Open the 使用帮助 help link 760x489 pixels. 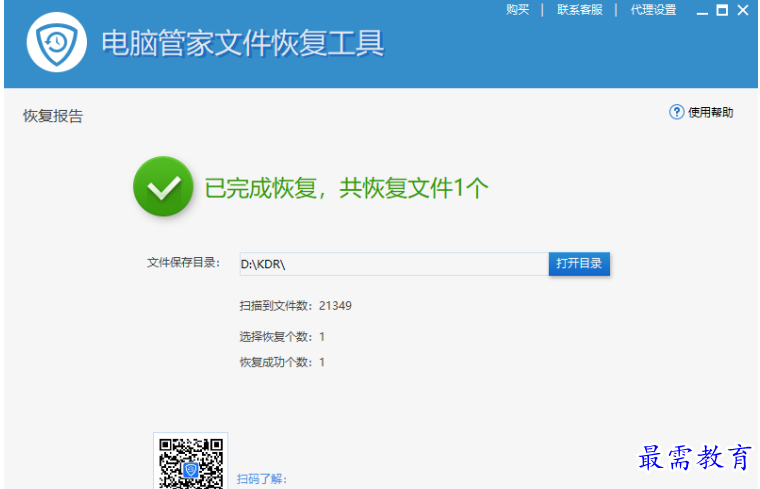pos(711,112)
